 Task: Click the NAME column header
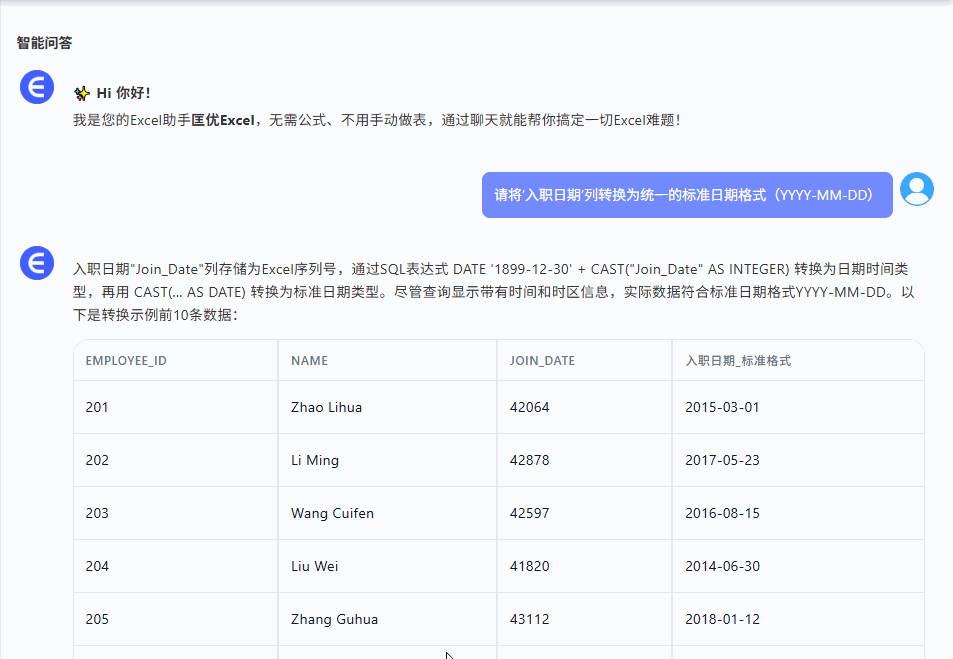pos(309,361)
